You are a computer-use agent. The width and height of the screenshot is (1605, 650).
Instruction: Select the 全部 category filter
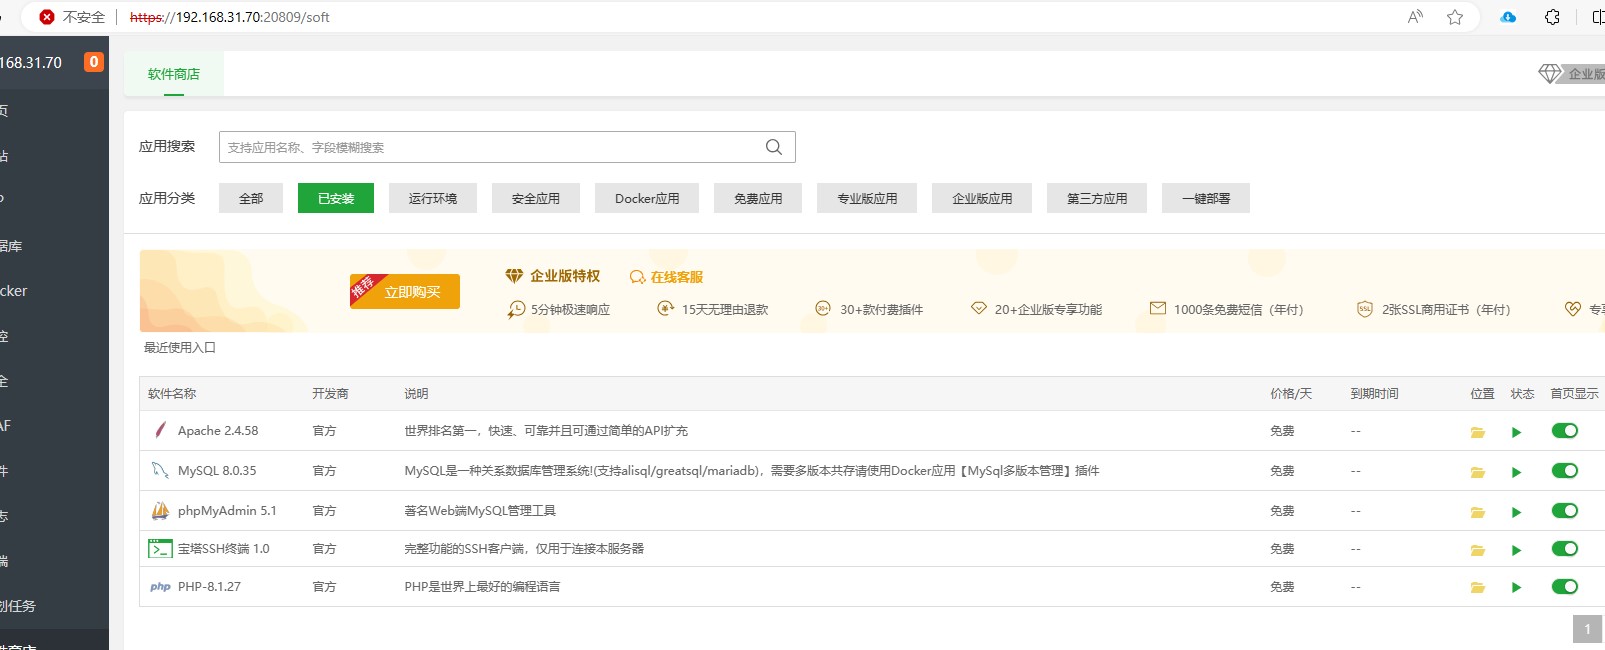251,198
